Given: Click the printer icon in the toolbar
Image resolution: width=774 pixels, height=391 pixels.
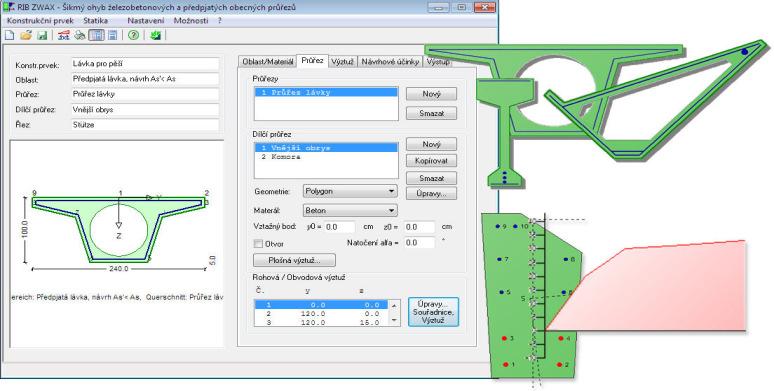Looking at the screenshot, I should coord(79,35).
